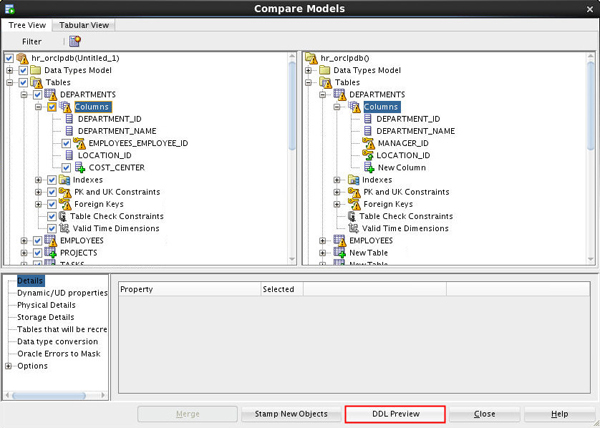Click the Filter label in toolbar
Image resolution: width=600 pixels, height=428 pixels.
[x=32, y=41]
